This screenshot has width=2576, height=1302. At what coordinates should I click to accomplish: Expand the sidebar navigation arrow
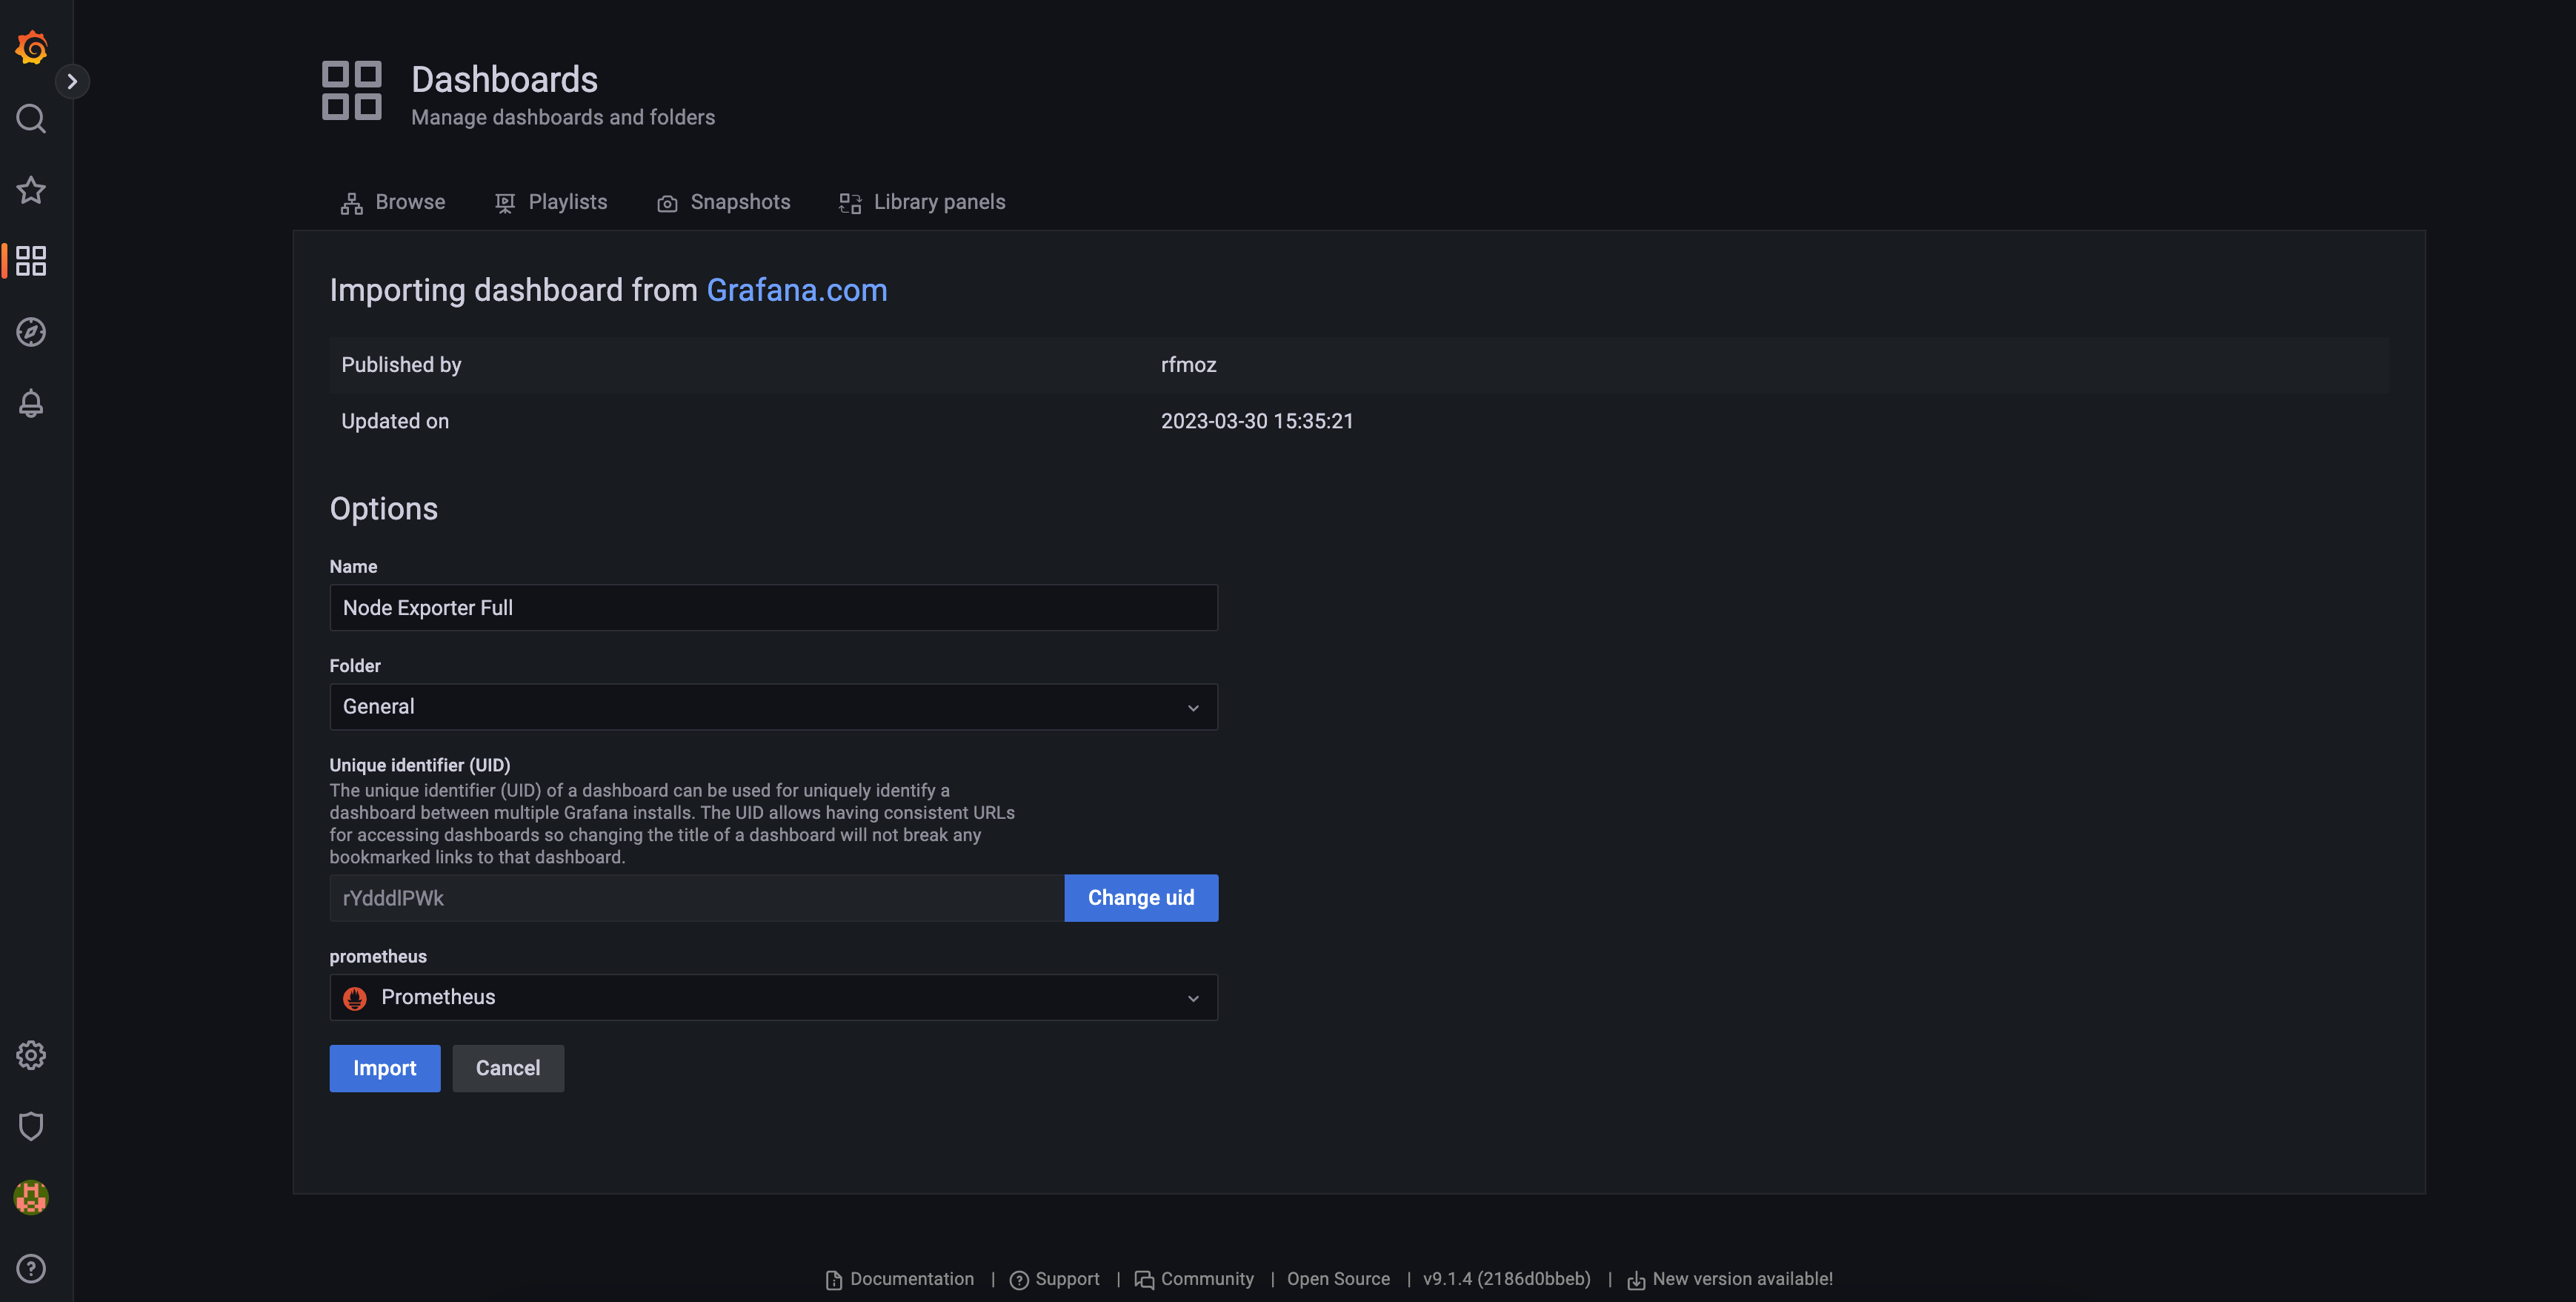pyautogui.click(x=72, y=82)
